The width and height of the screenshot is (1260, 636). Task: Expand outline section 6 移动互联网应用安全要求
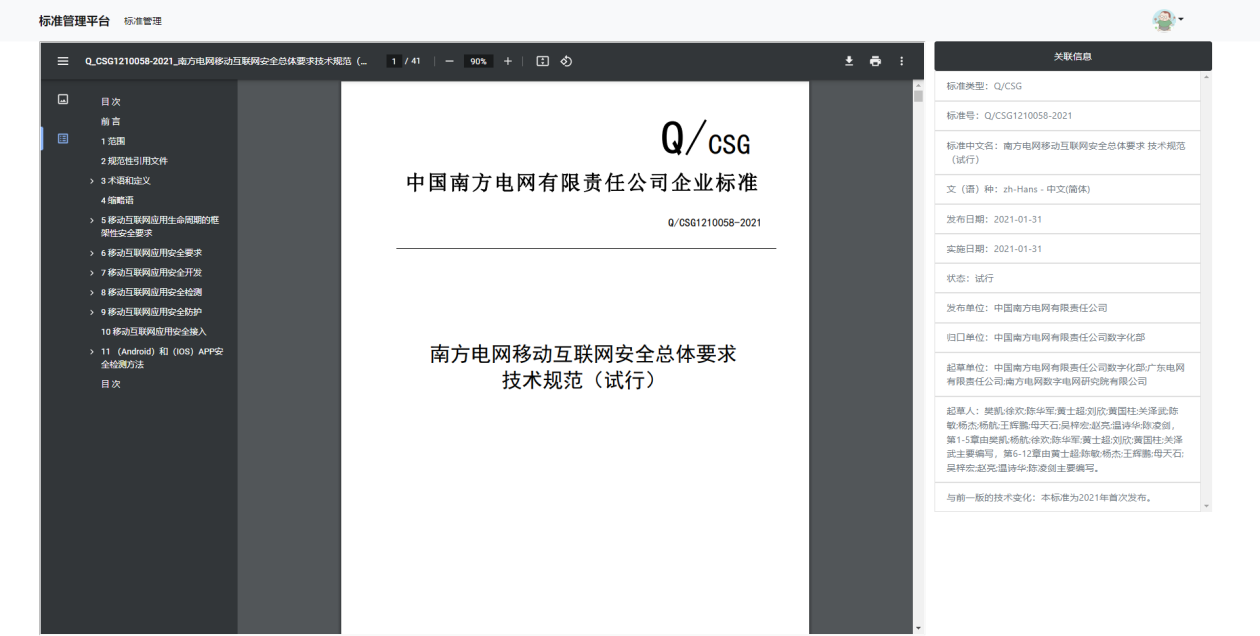pos(91,253)
